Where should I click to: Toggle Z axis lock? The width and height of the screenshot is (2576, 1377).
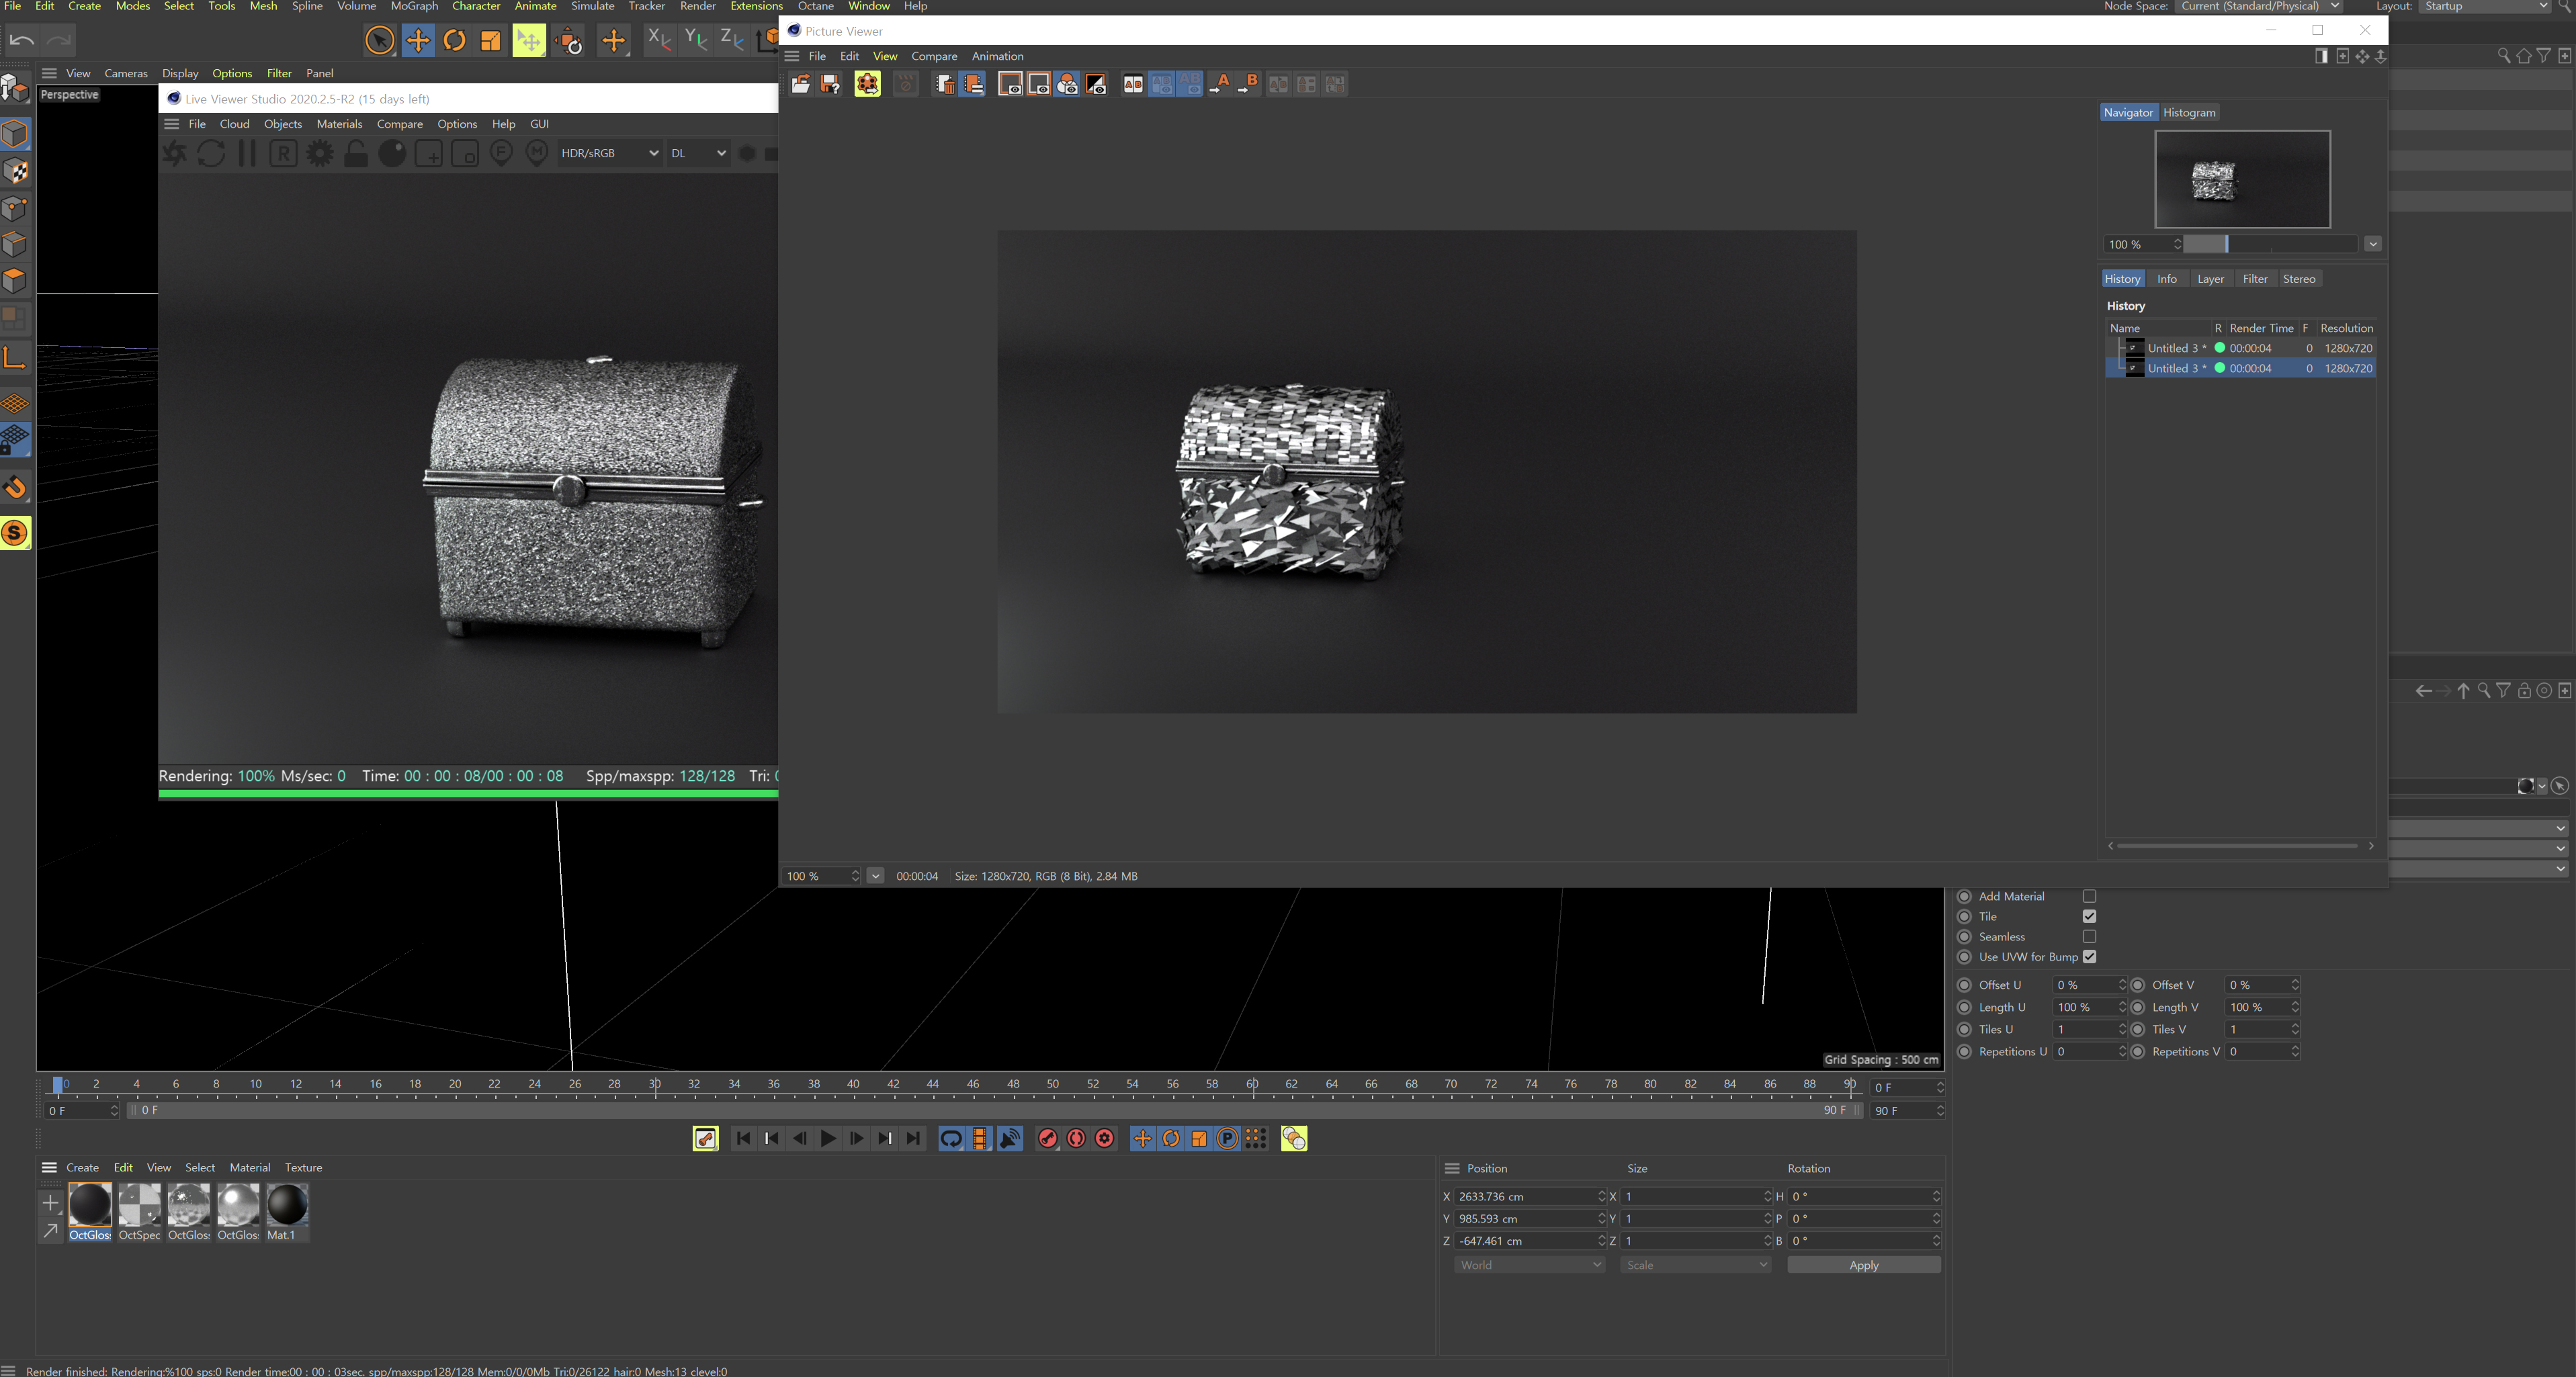click(732, 40)
